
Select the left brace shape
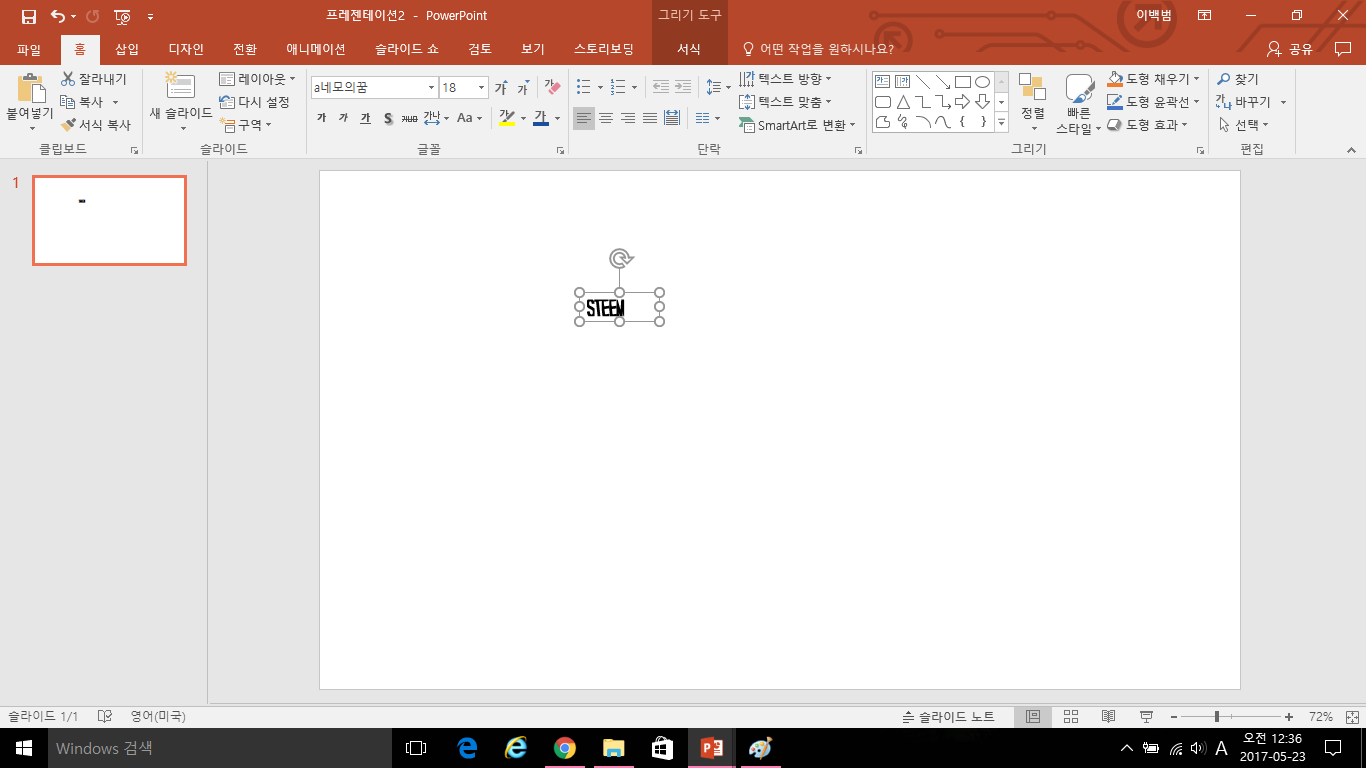click(x=962, y=122)
